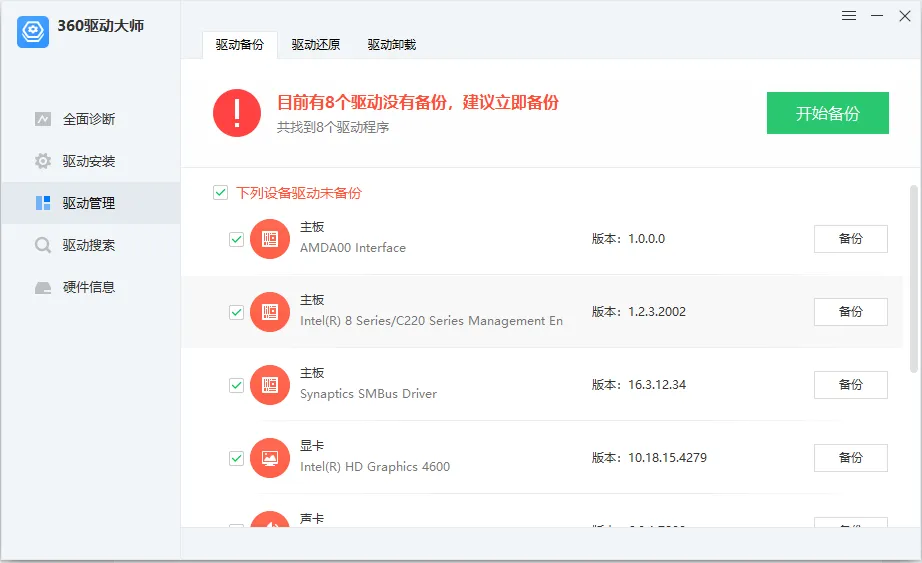922x563 pixels.
Task: Uncheck the Synaptics SMBus Driver checkbox
Action: (x=236, y=385)
